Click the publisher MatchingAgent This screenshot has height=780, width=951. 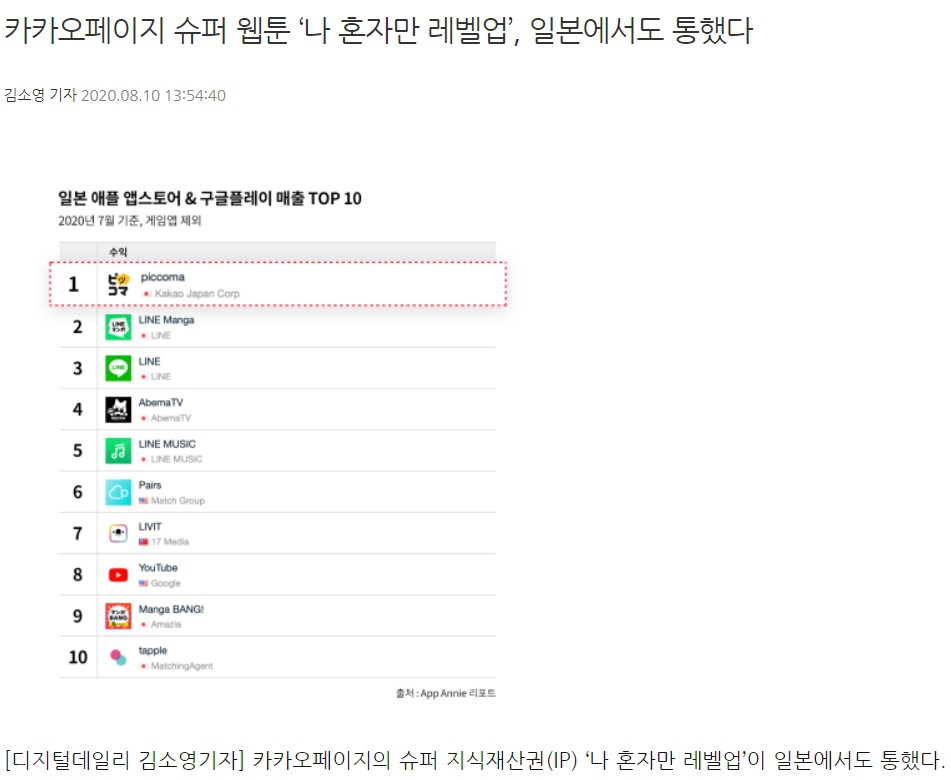[x=182, y=666]
